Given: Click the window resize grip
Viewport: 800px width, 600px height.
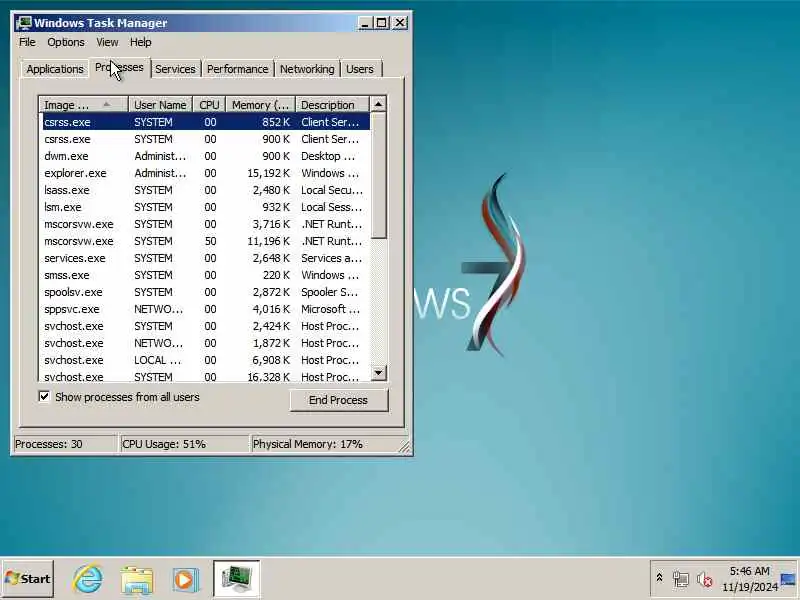Looking at the screenshot, I should tap(405, 447).
